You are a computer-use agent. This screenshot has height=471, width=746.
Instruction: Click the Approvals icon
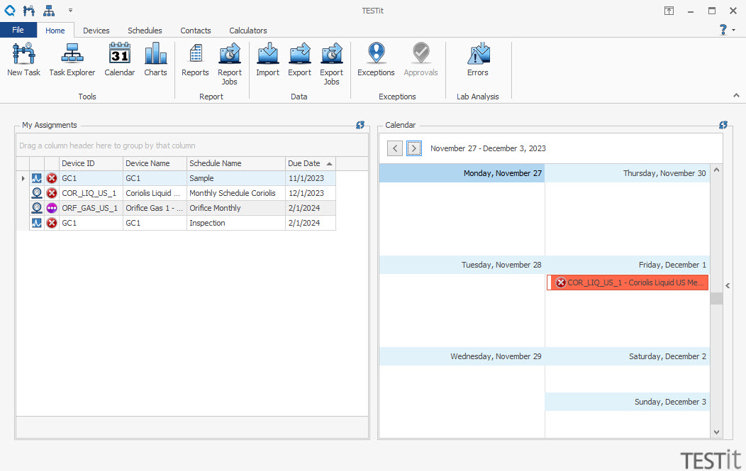point(421,59)
